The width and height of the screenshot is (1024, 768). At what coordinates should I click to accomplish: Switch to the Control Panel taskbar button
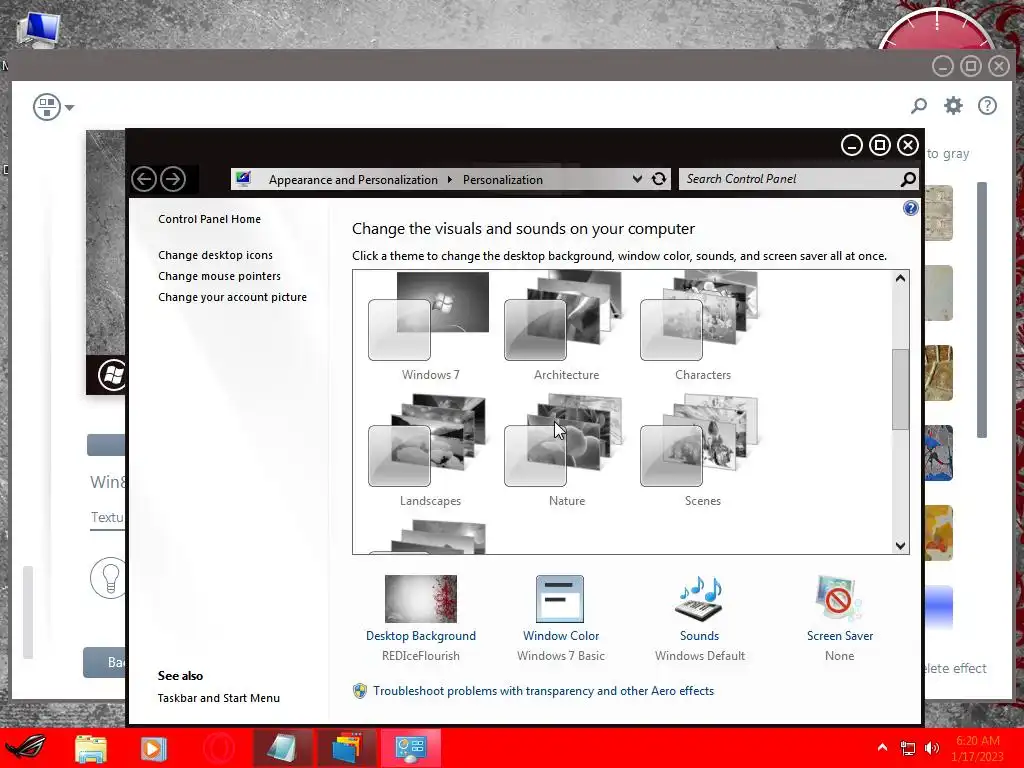[x=411, y=748]
